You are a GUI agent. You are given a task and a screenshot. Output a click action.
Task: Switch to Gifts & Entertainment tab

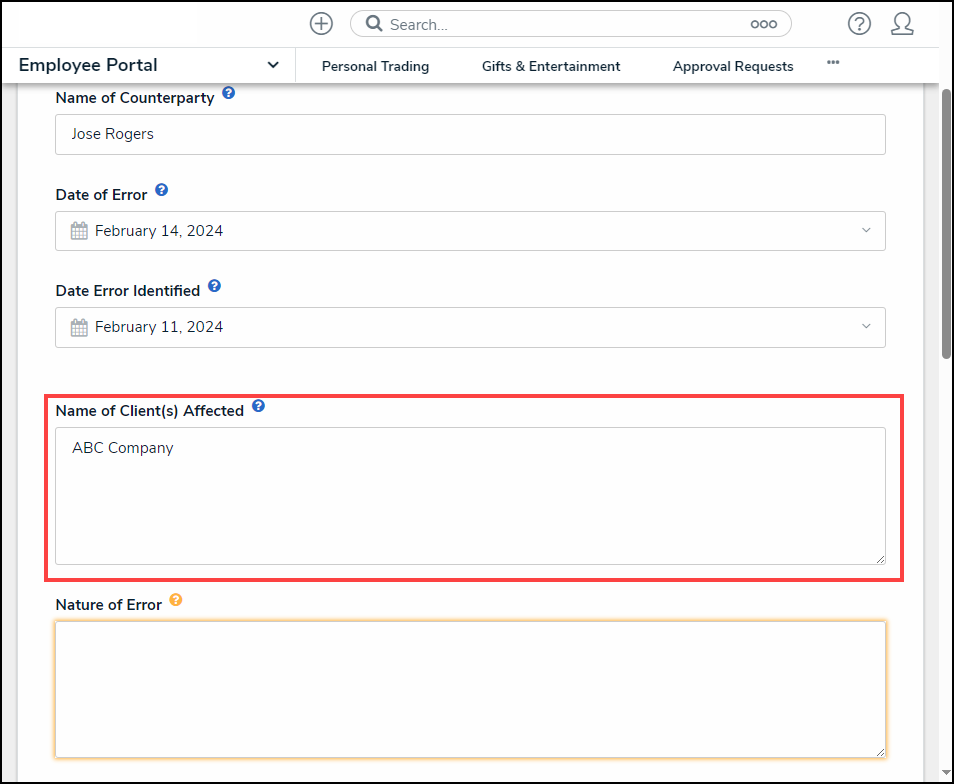point(551,66)
